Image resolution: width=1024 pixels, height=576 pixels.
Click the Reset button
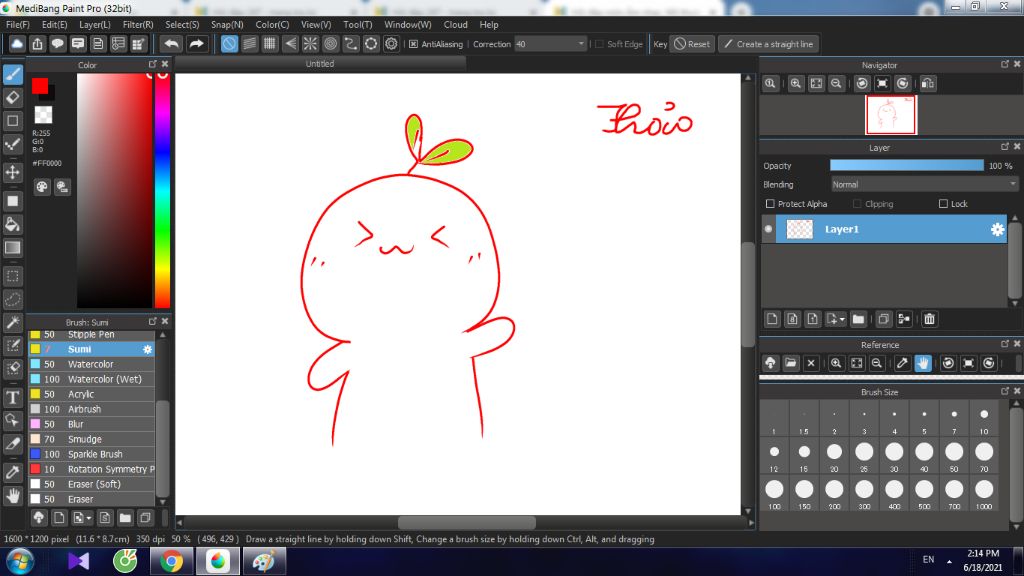pyautogui.click(x=692, y=44)
